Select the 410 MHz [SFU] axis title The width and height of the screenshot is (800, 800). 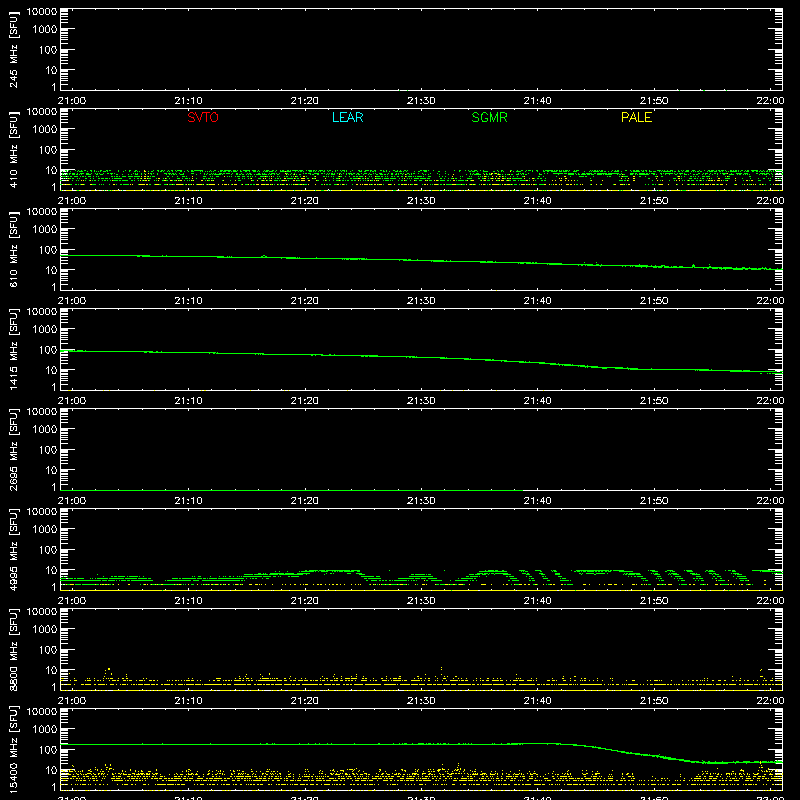13,150
